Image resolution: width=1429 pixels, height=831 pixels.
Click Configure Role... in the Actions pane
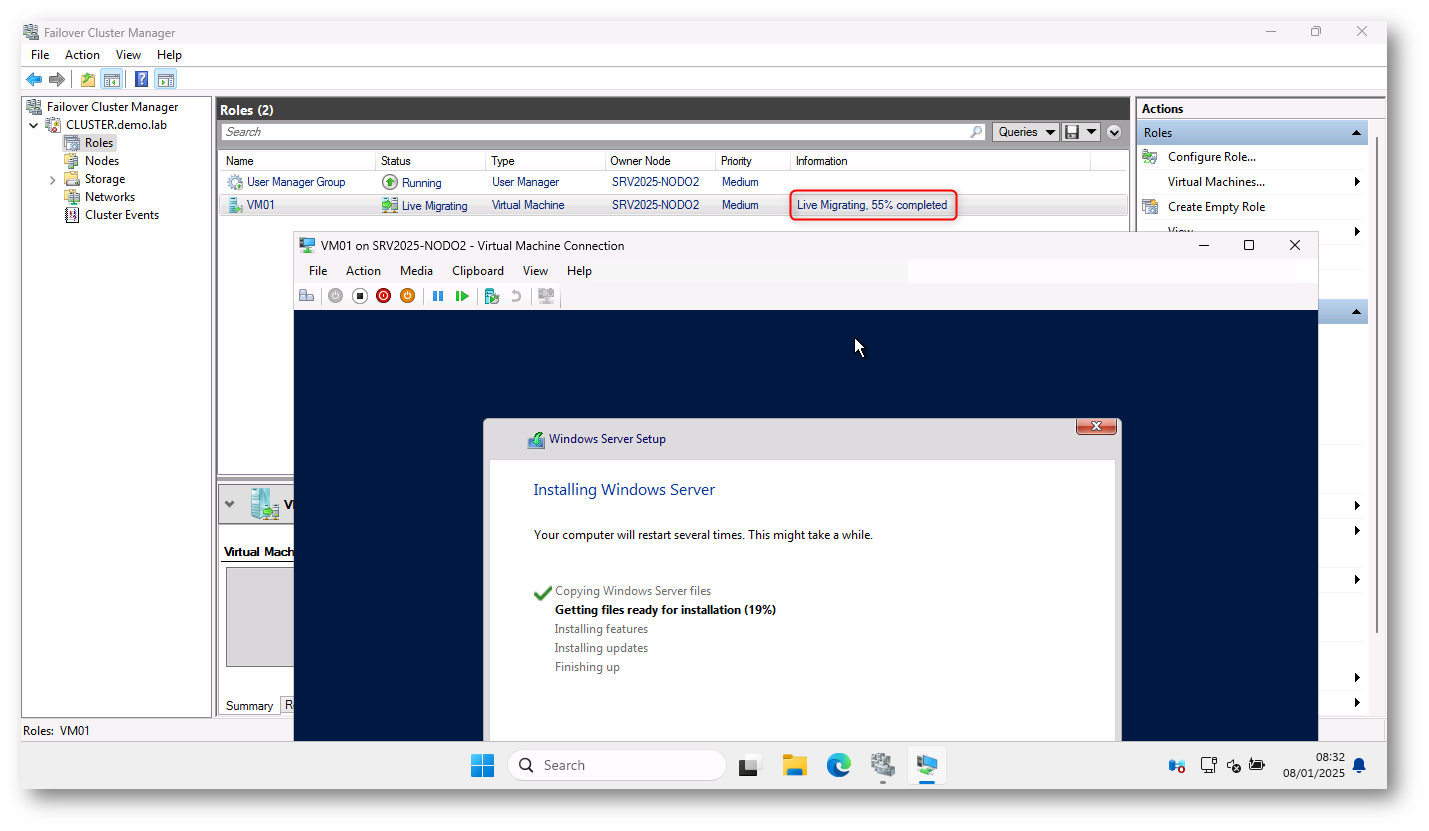pyautogui.click(x=1211, y=157)
